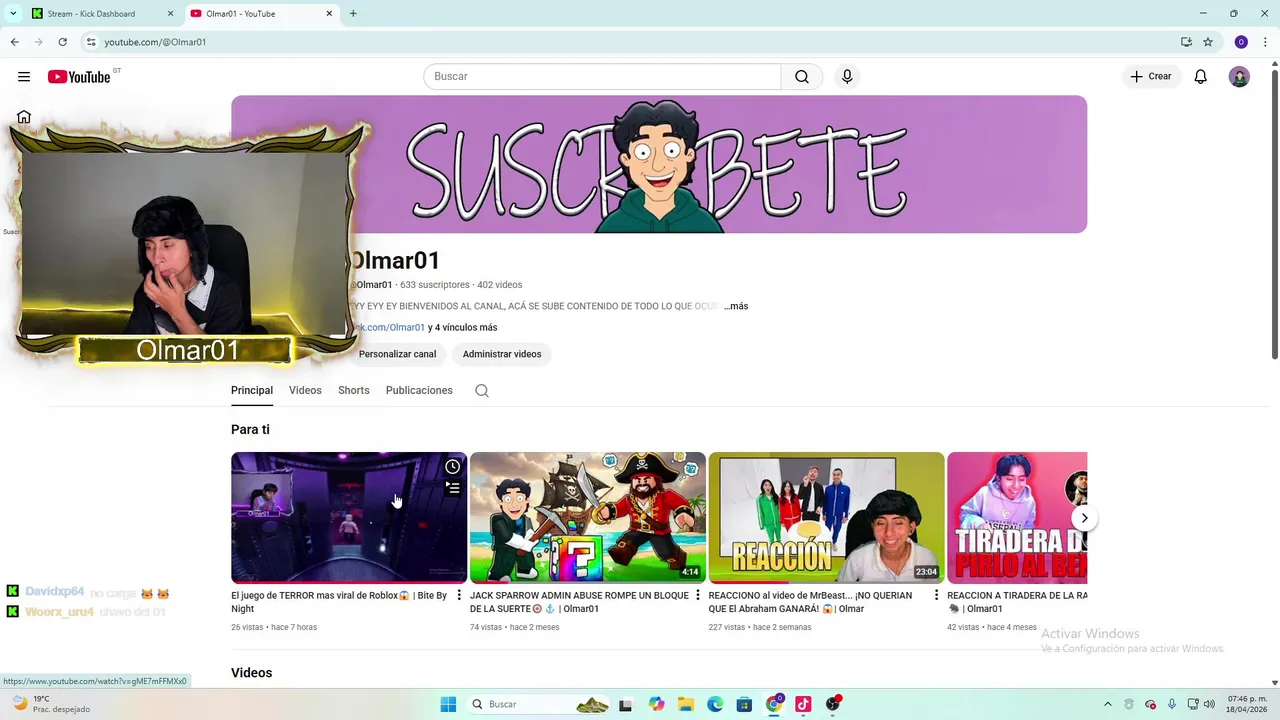Open the 'y 4 vínculos más' link
This screenshot has width=1280, height=720.
click(462, 328)
